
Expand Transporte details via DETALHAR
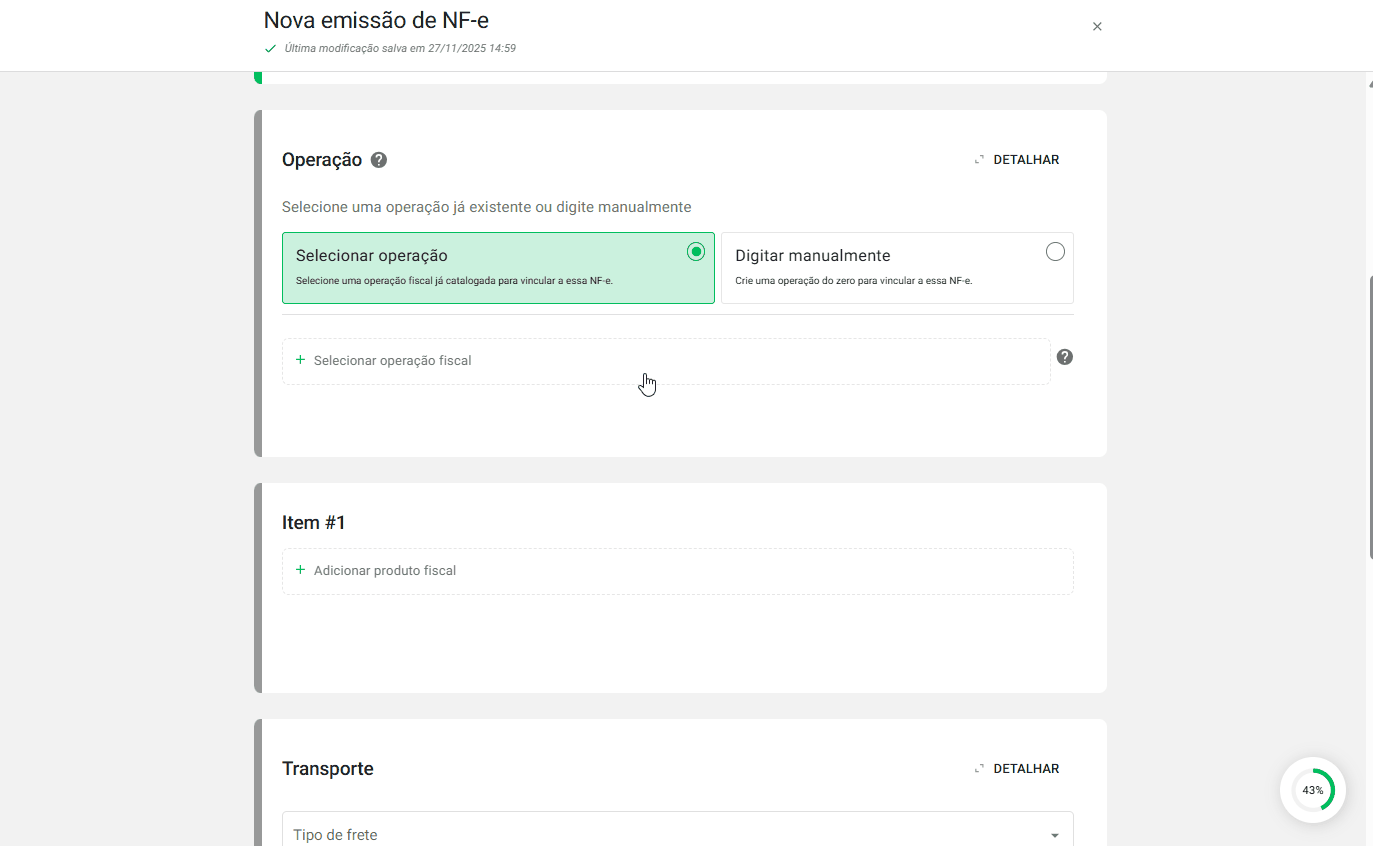point(1025,767)
